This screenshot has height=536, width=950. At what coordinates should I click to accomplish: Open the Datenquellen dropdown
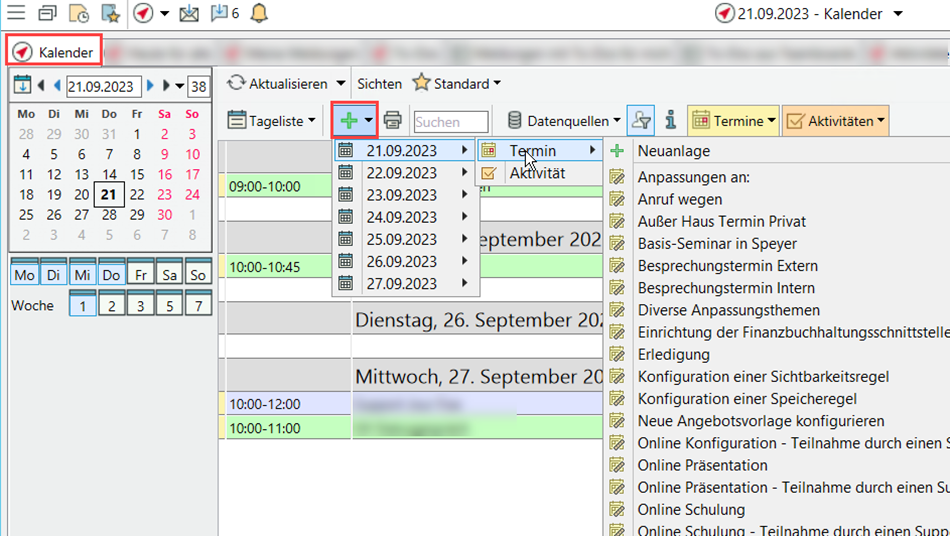click(564, 121)
